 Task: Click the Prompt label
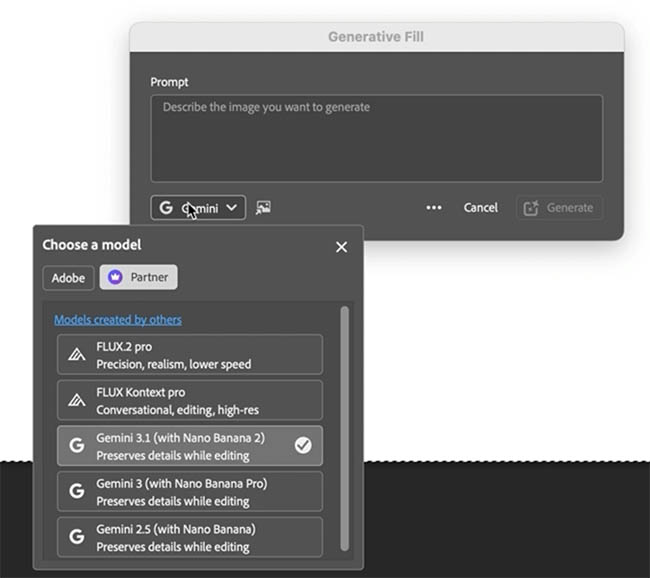tap(169, 82)
